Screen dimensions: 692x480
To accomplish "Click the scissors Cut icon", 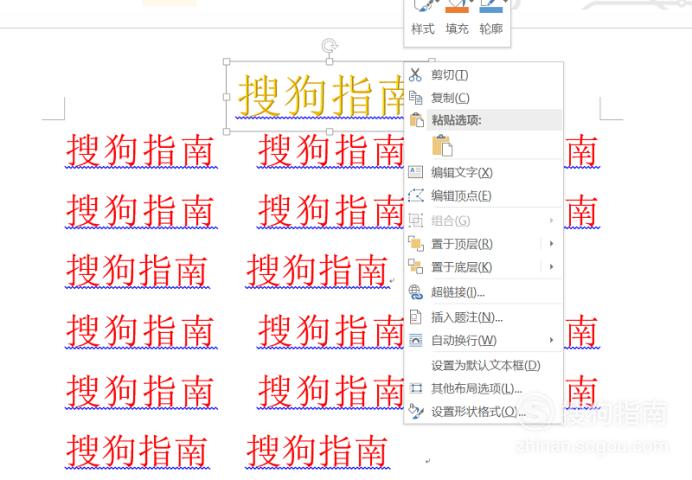I will 415,75.
